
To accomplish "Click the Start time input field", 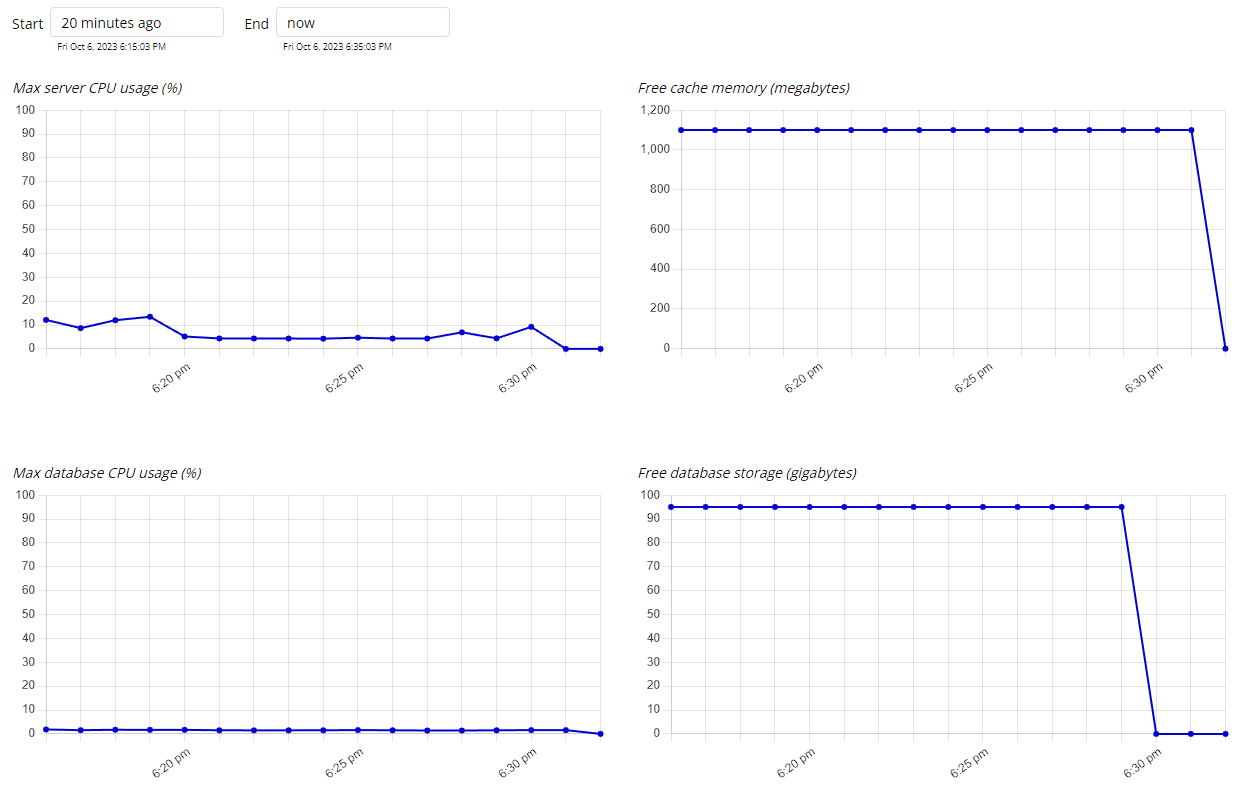I will [137, 23].
